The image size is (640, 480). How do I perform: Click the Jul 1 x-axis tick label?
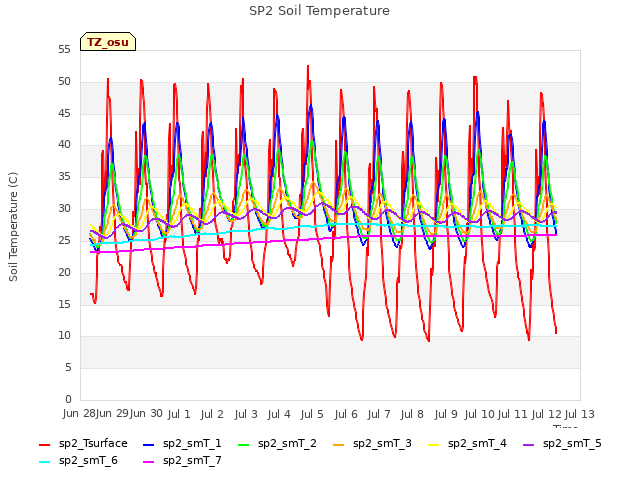click(x=179, y=414)
